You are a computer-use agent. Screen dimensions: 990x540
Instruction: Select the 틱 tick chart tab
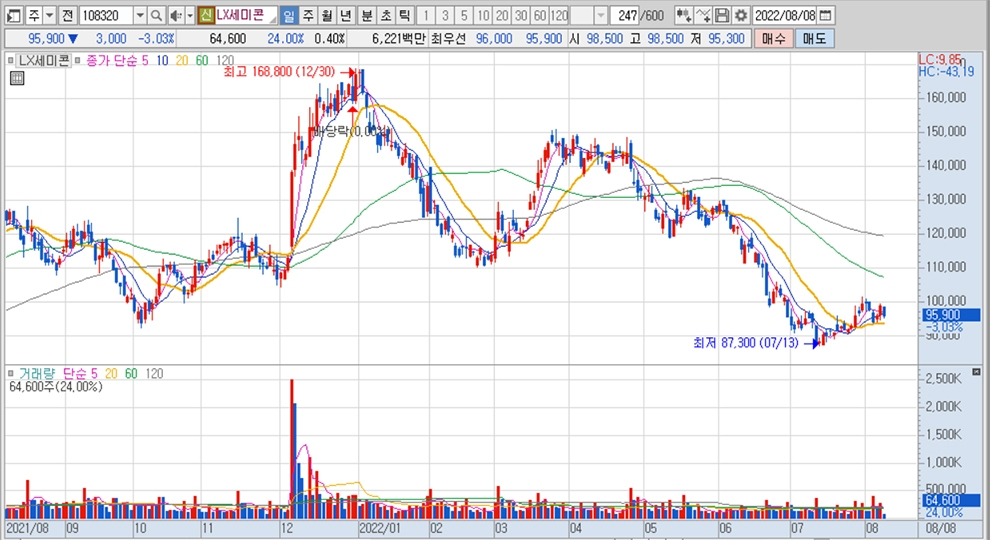(x=405, y=15)
